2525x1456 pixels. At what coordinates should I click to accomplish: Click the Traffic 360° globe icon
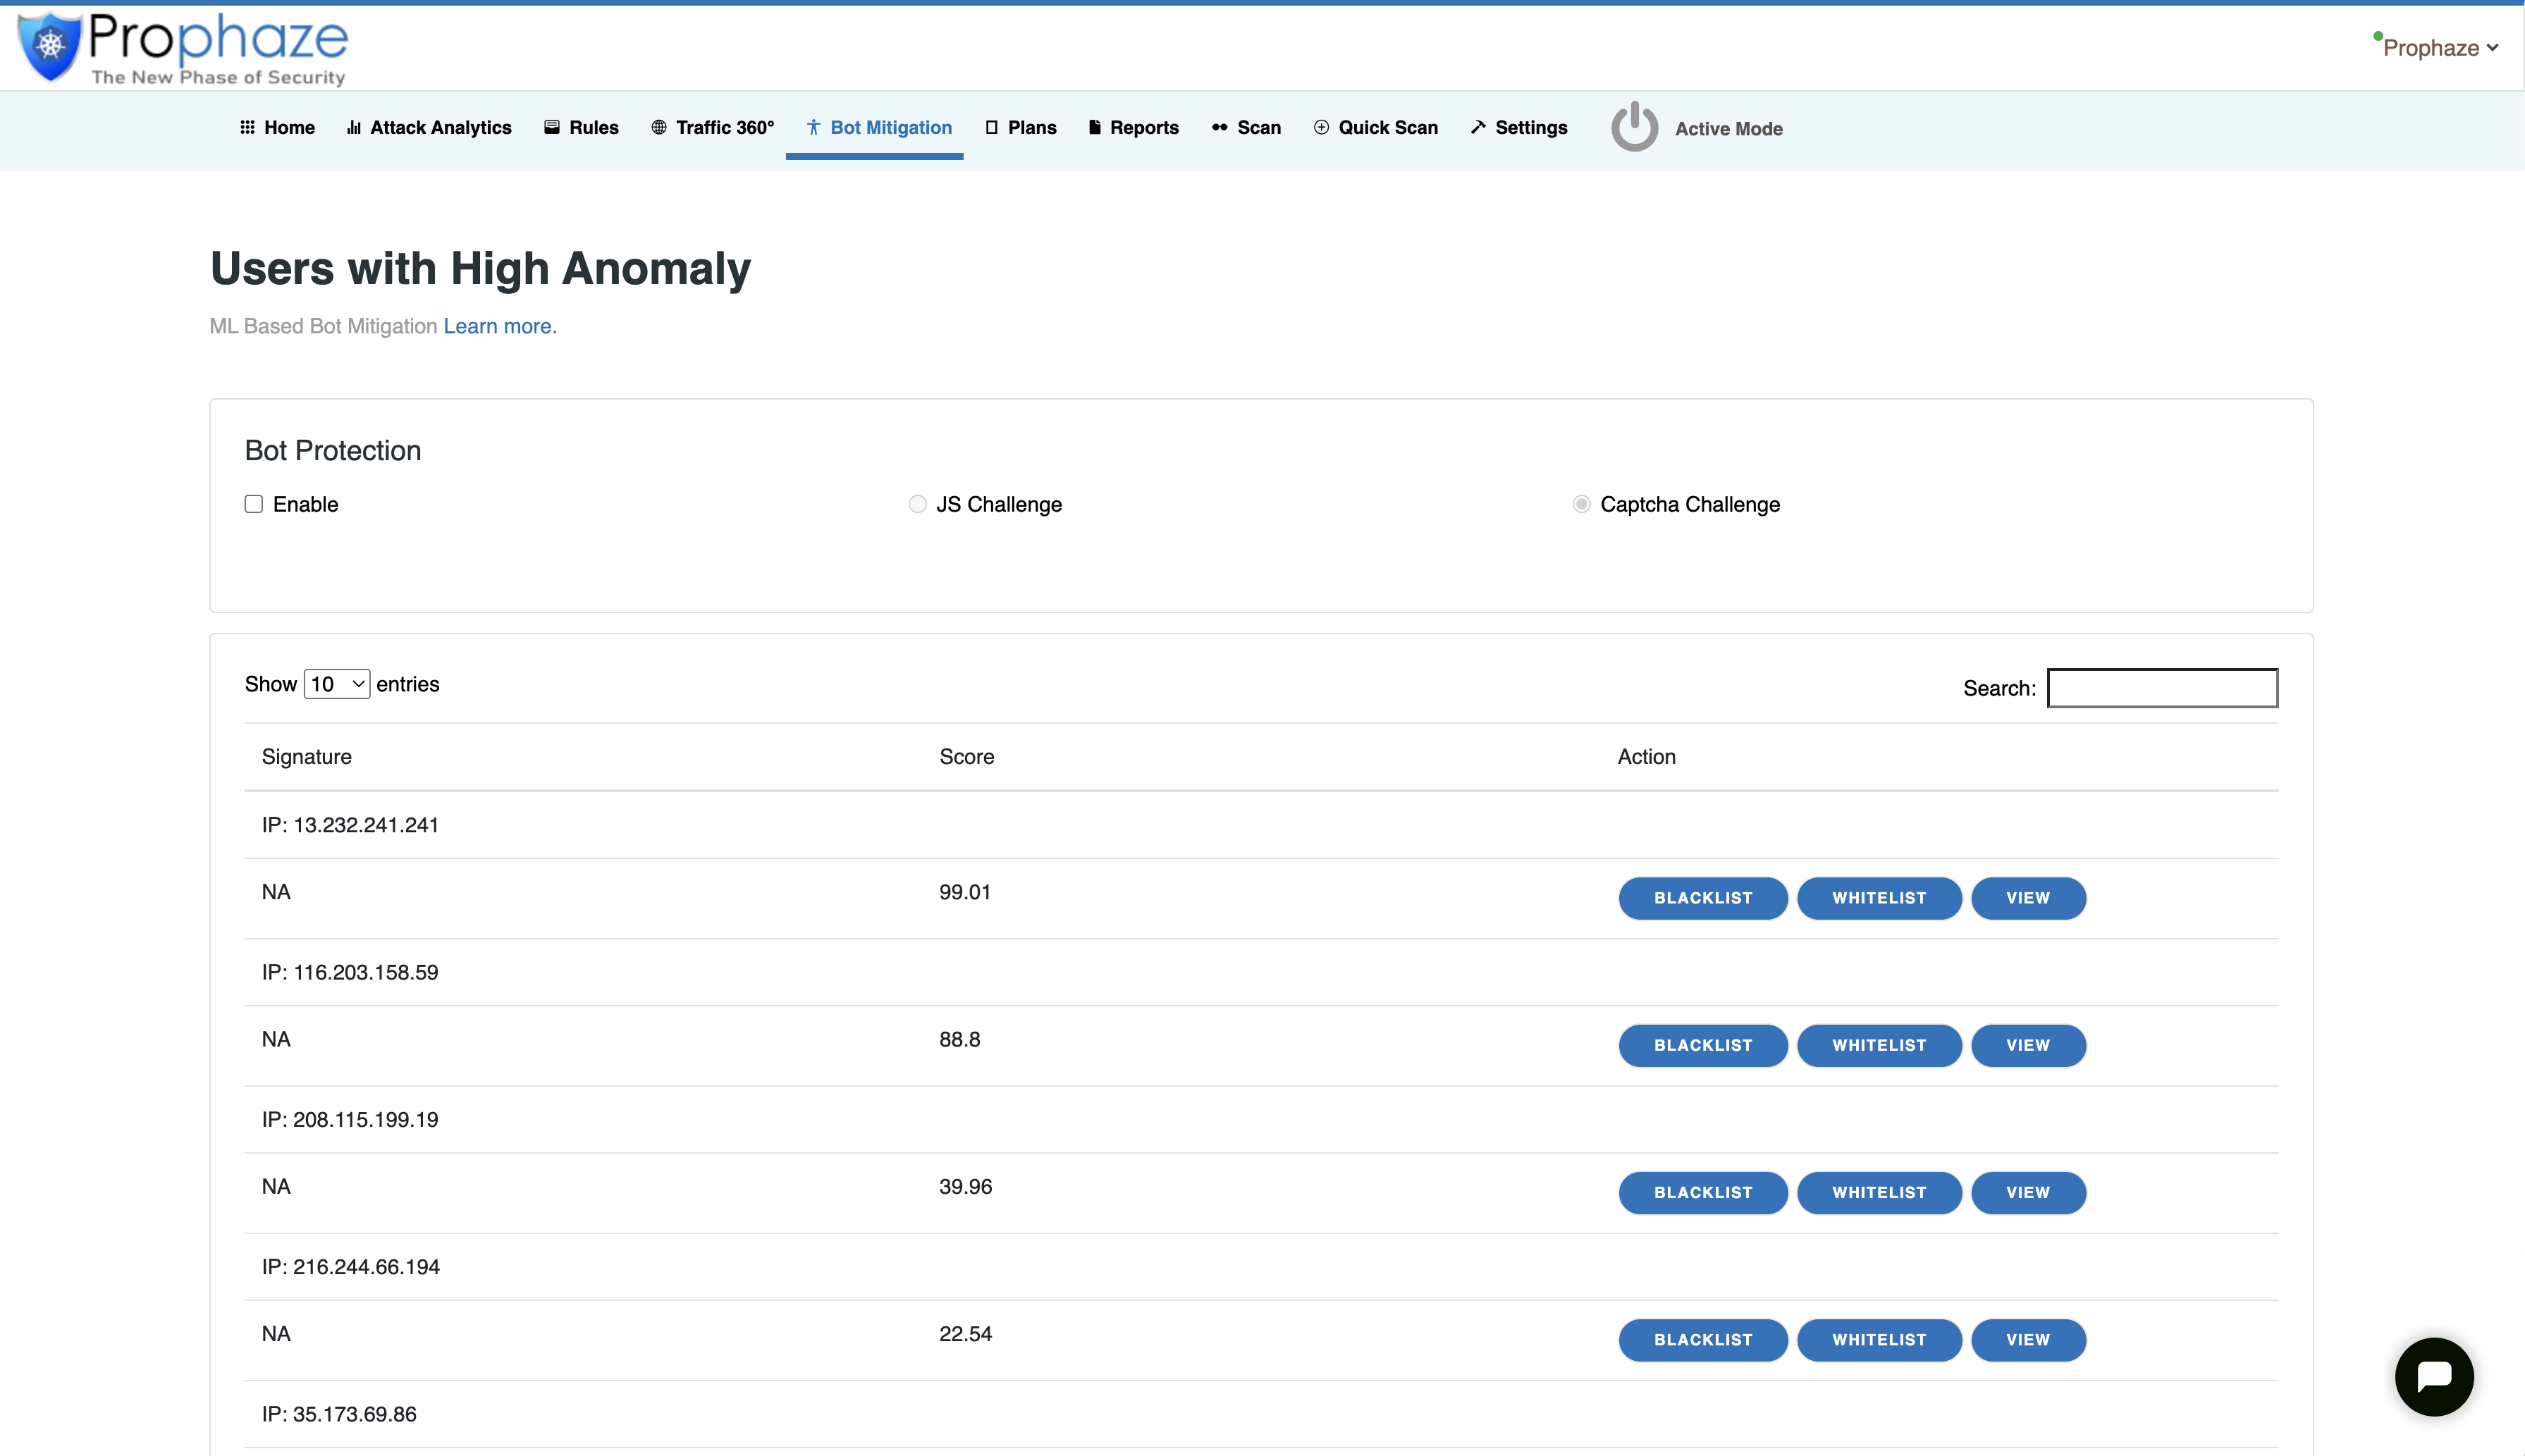click(x=658, y=127)
